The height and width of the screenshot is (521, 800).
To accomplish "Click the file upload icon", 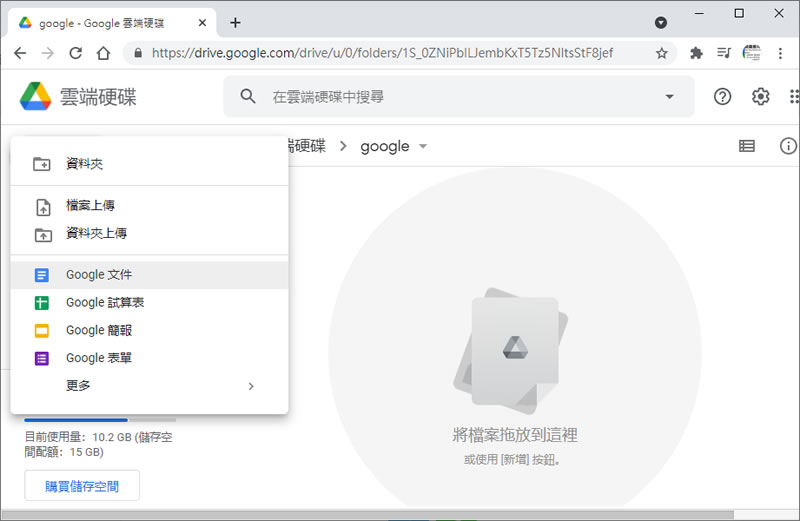I will pos(43,207).
